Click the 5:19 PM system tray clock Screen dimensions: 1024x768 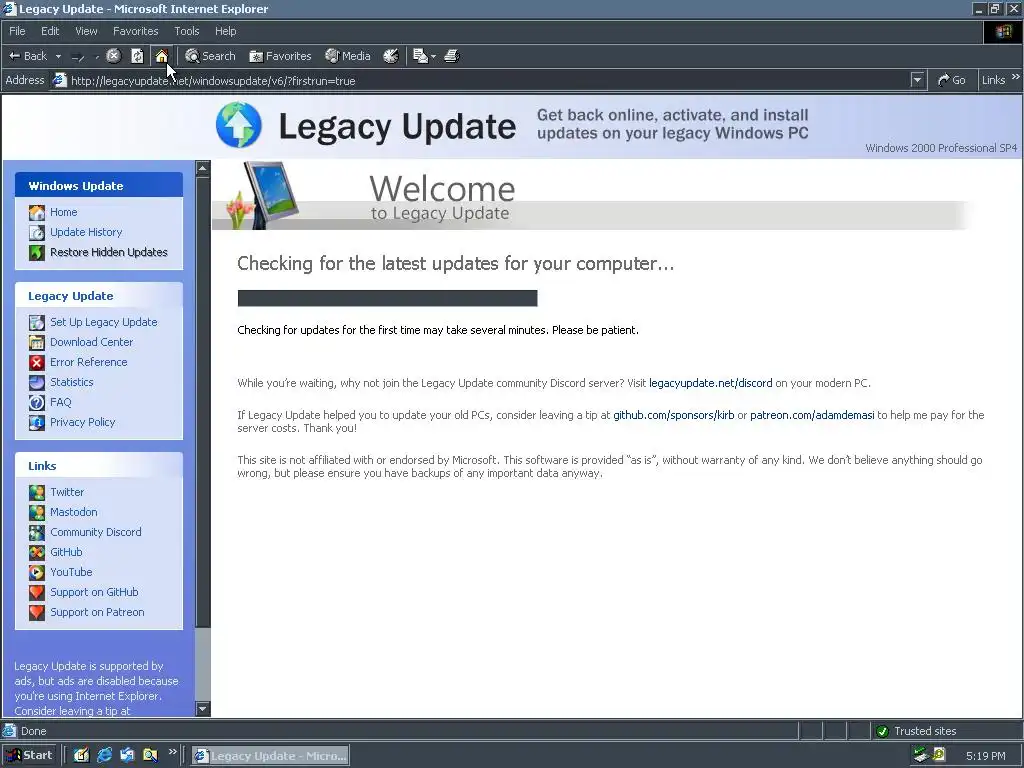point(985,756)
